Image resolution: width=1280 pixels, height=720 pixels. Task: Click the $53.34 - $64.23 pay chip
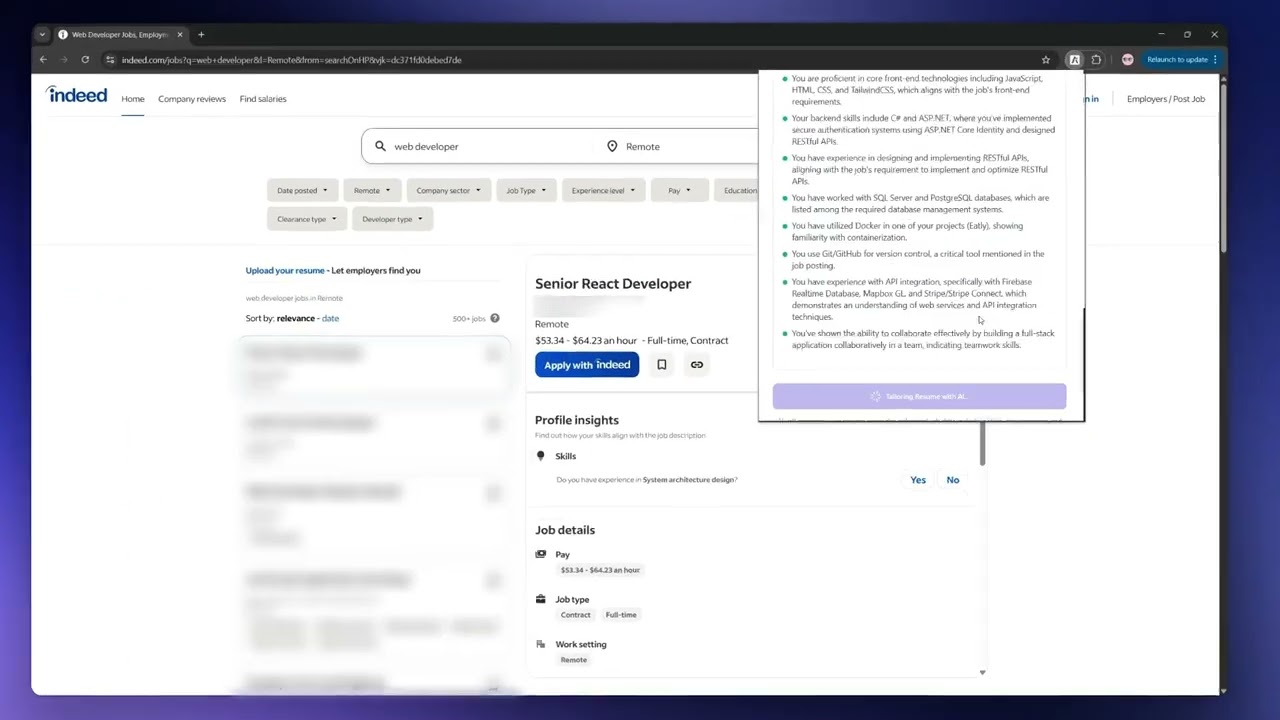tap(600, 570)
